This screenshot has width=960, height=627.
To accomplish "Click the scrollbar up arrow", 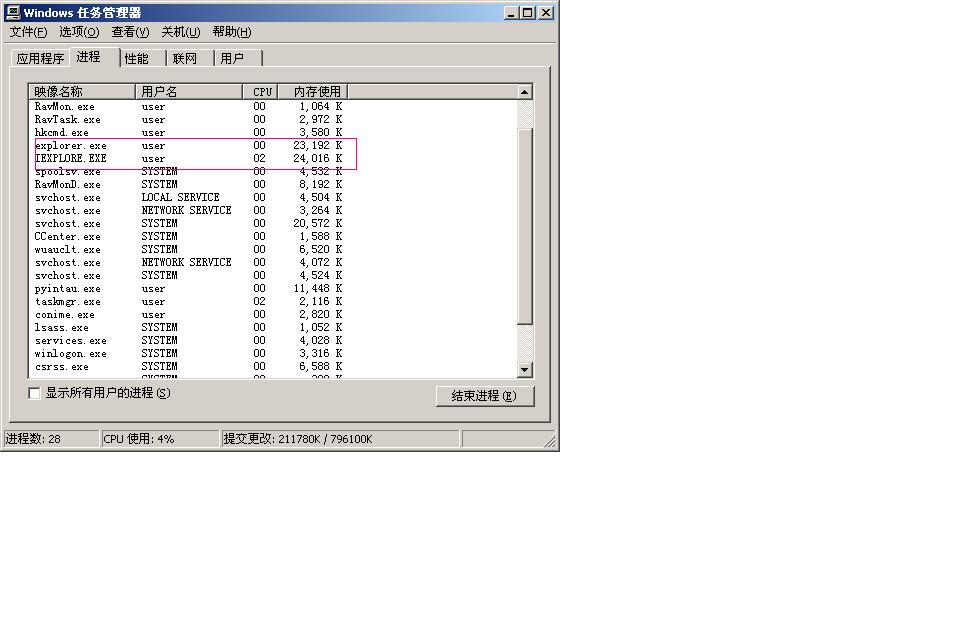I will click(x=525, y=92).
